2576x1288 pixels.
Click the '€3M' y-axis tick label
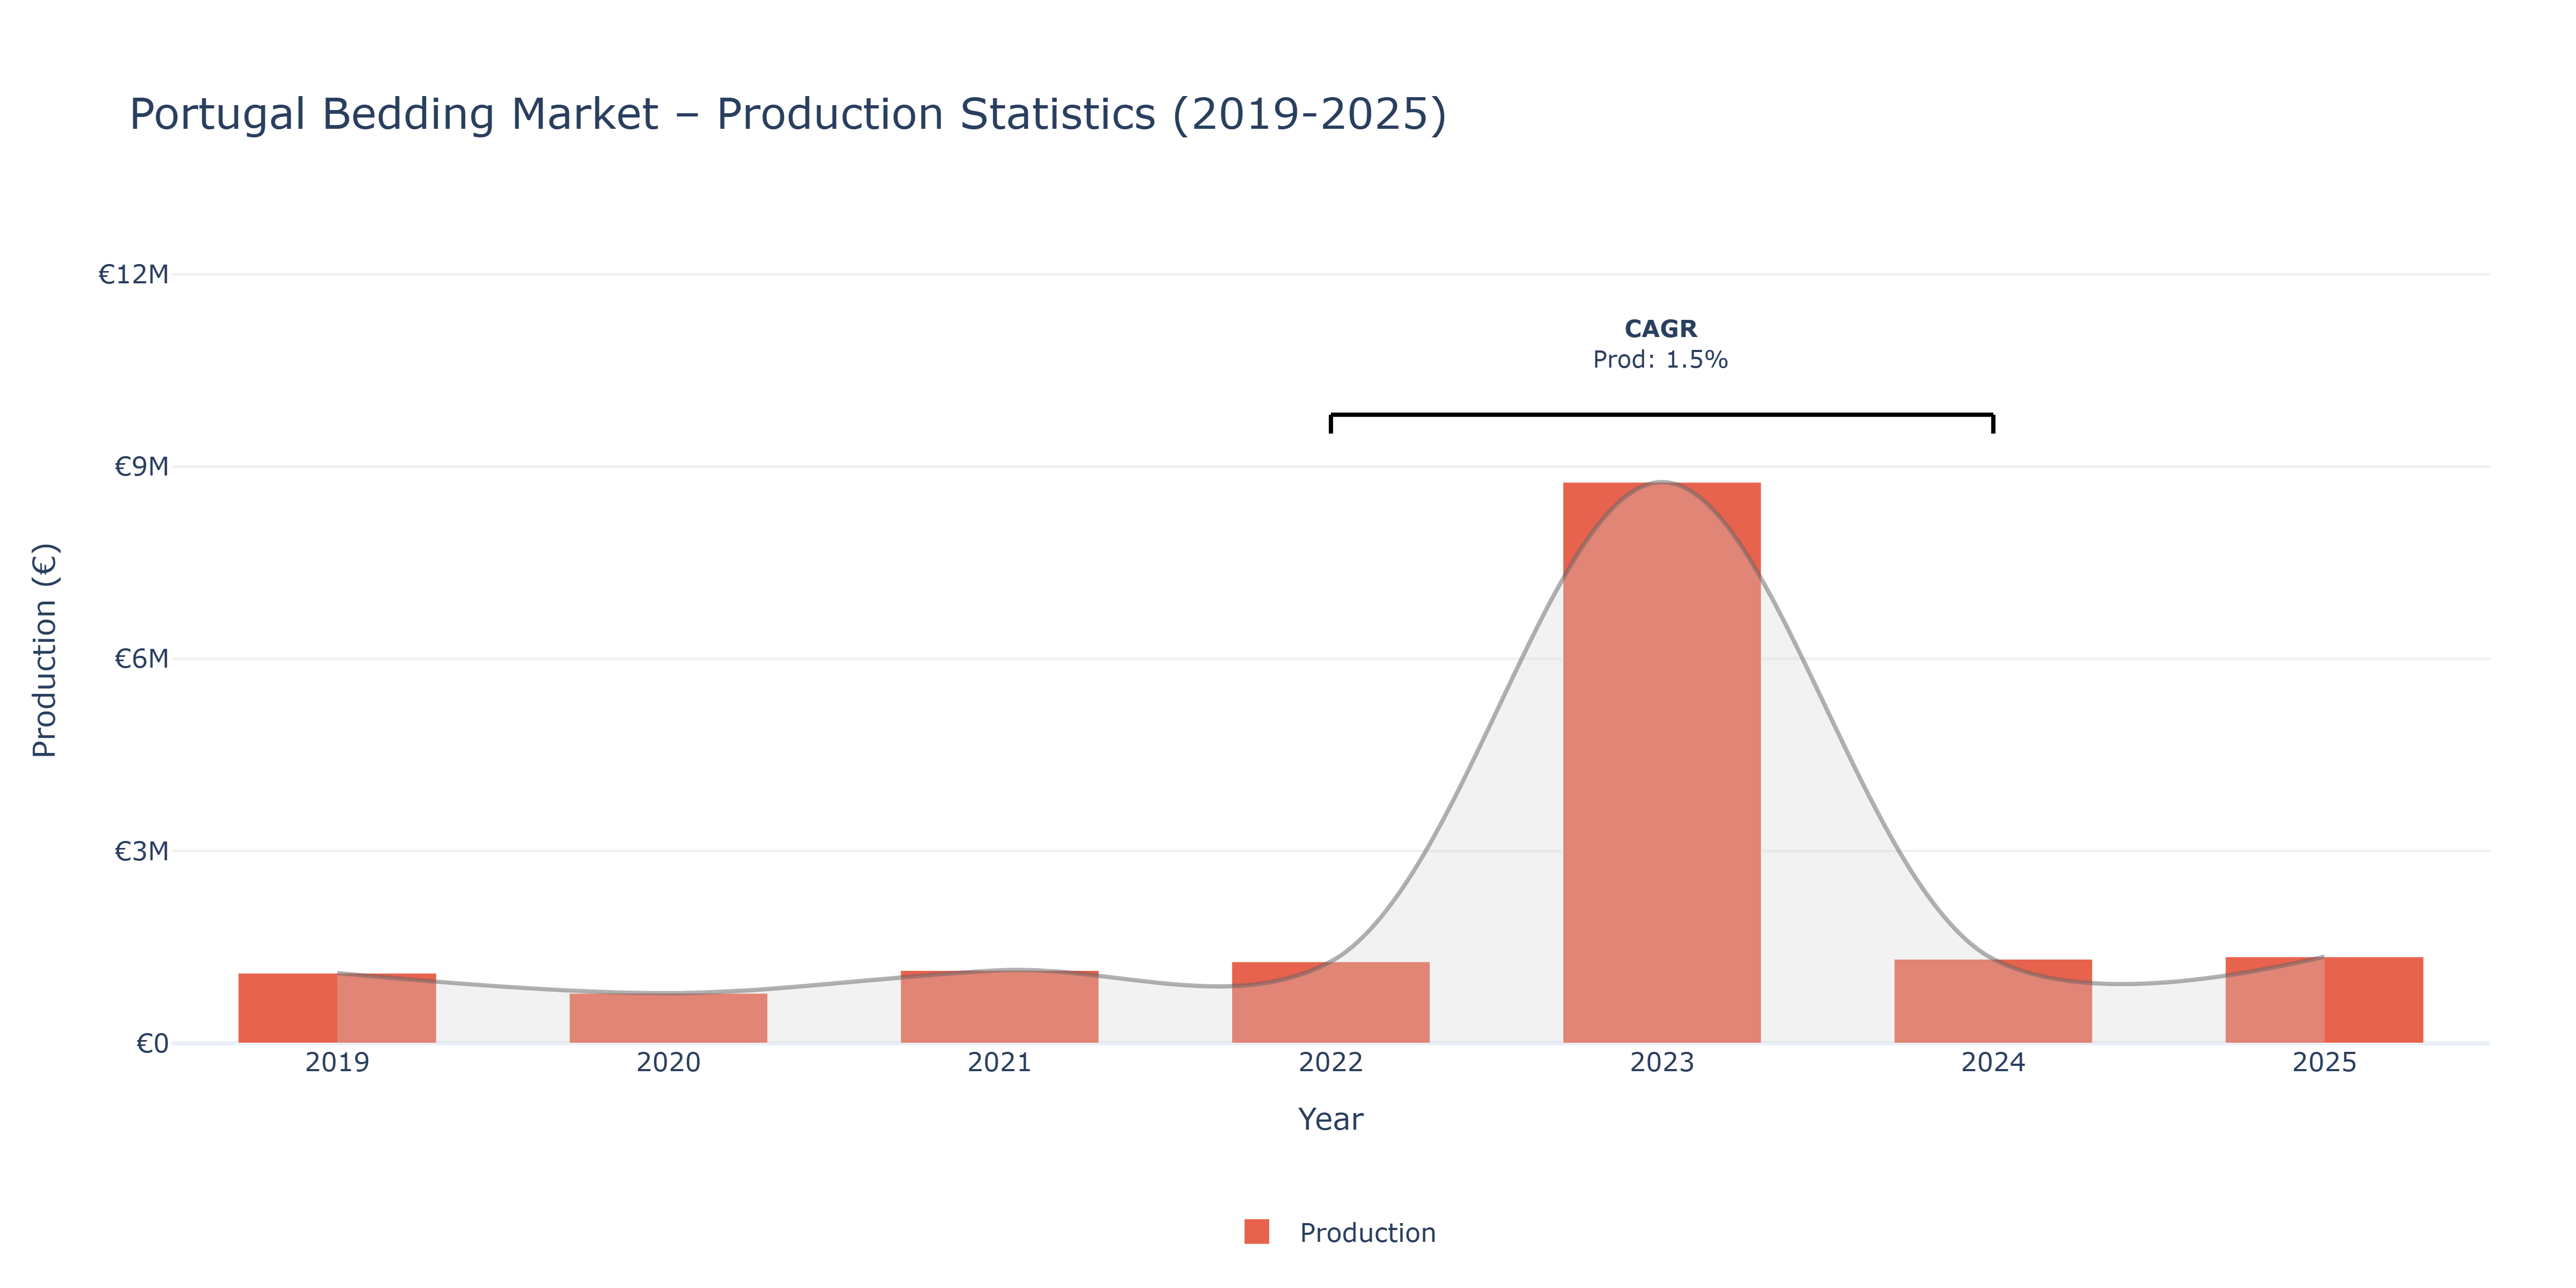pos(141,851)
